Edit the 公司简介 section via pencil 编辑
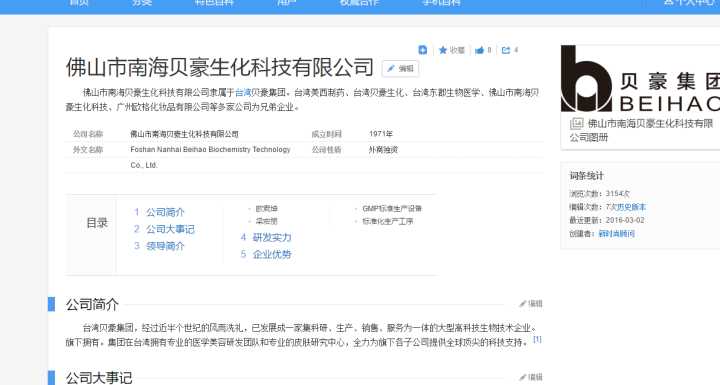 click(531, 304)
